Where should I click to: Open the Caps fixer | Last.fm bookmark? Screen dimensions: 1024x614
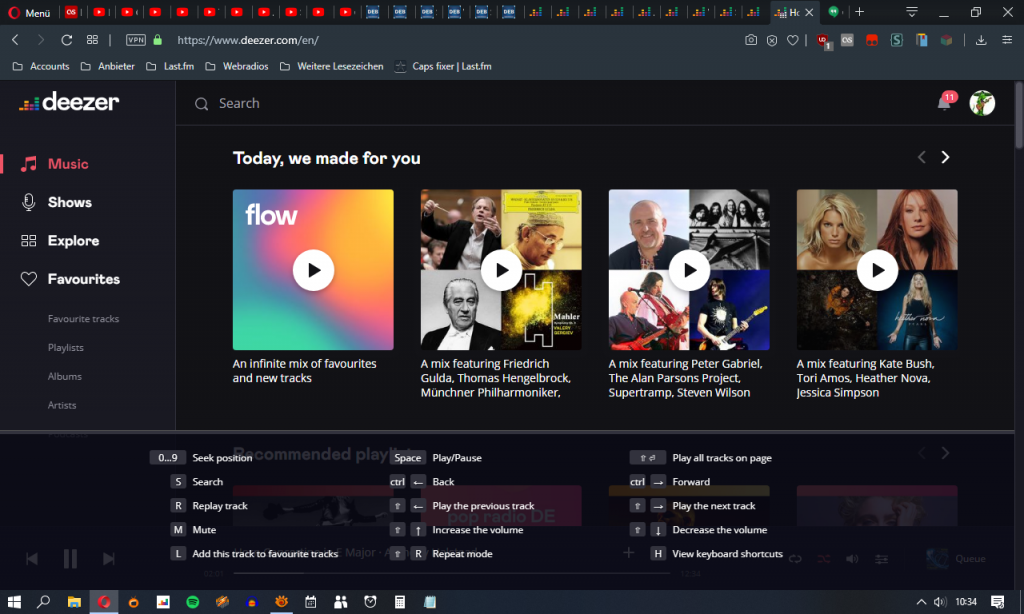tap(443, 66)
